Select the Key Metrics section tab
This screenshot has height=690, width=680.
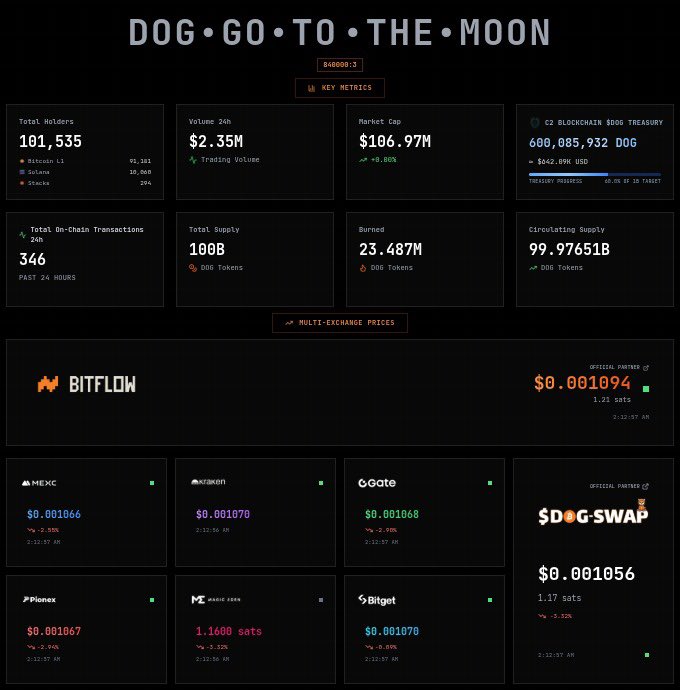[x=340, y=88]
